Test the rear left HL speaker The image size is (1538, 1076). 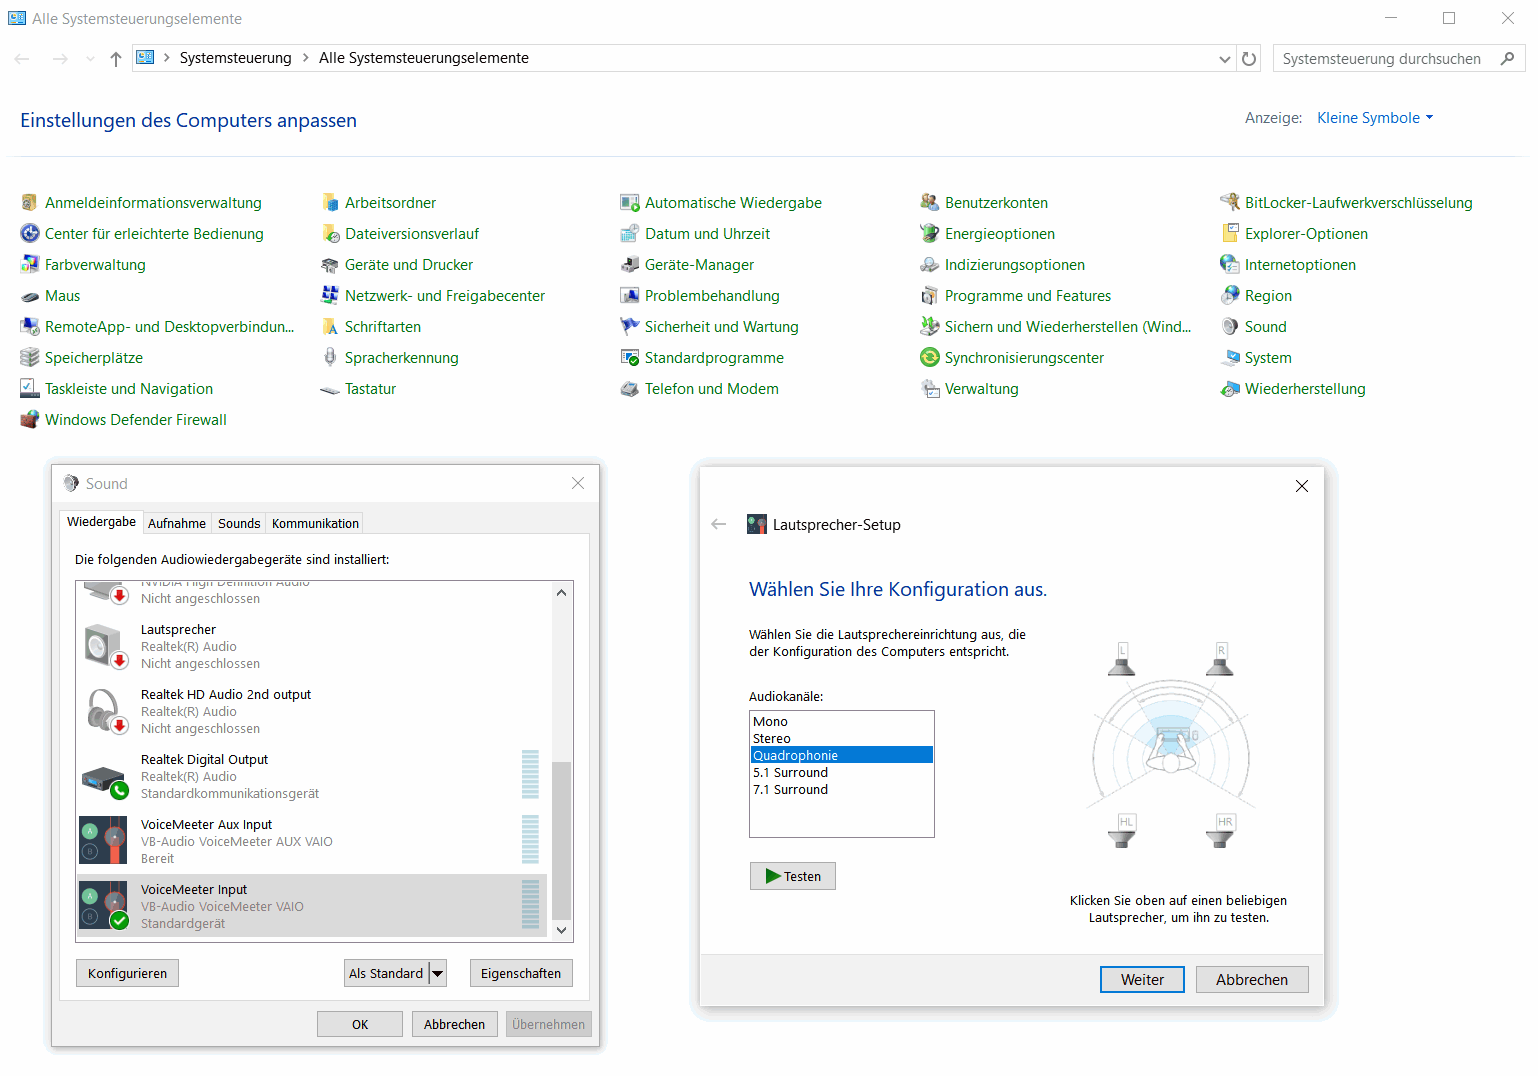pos(1123,831)
